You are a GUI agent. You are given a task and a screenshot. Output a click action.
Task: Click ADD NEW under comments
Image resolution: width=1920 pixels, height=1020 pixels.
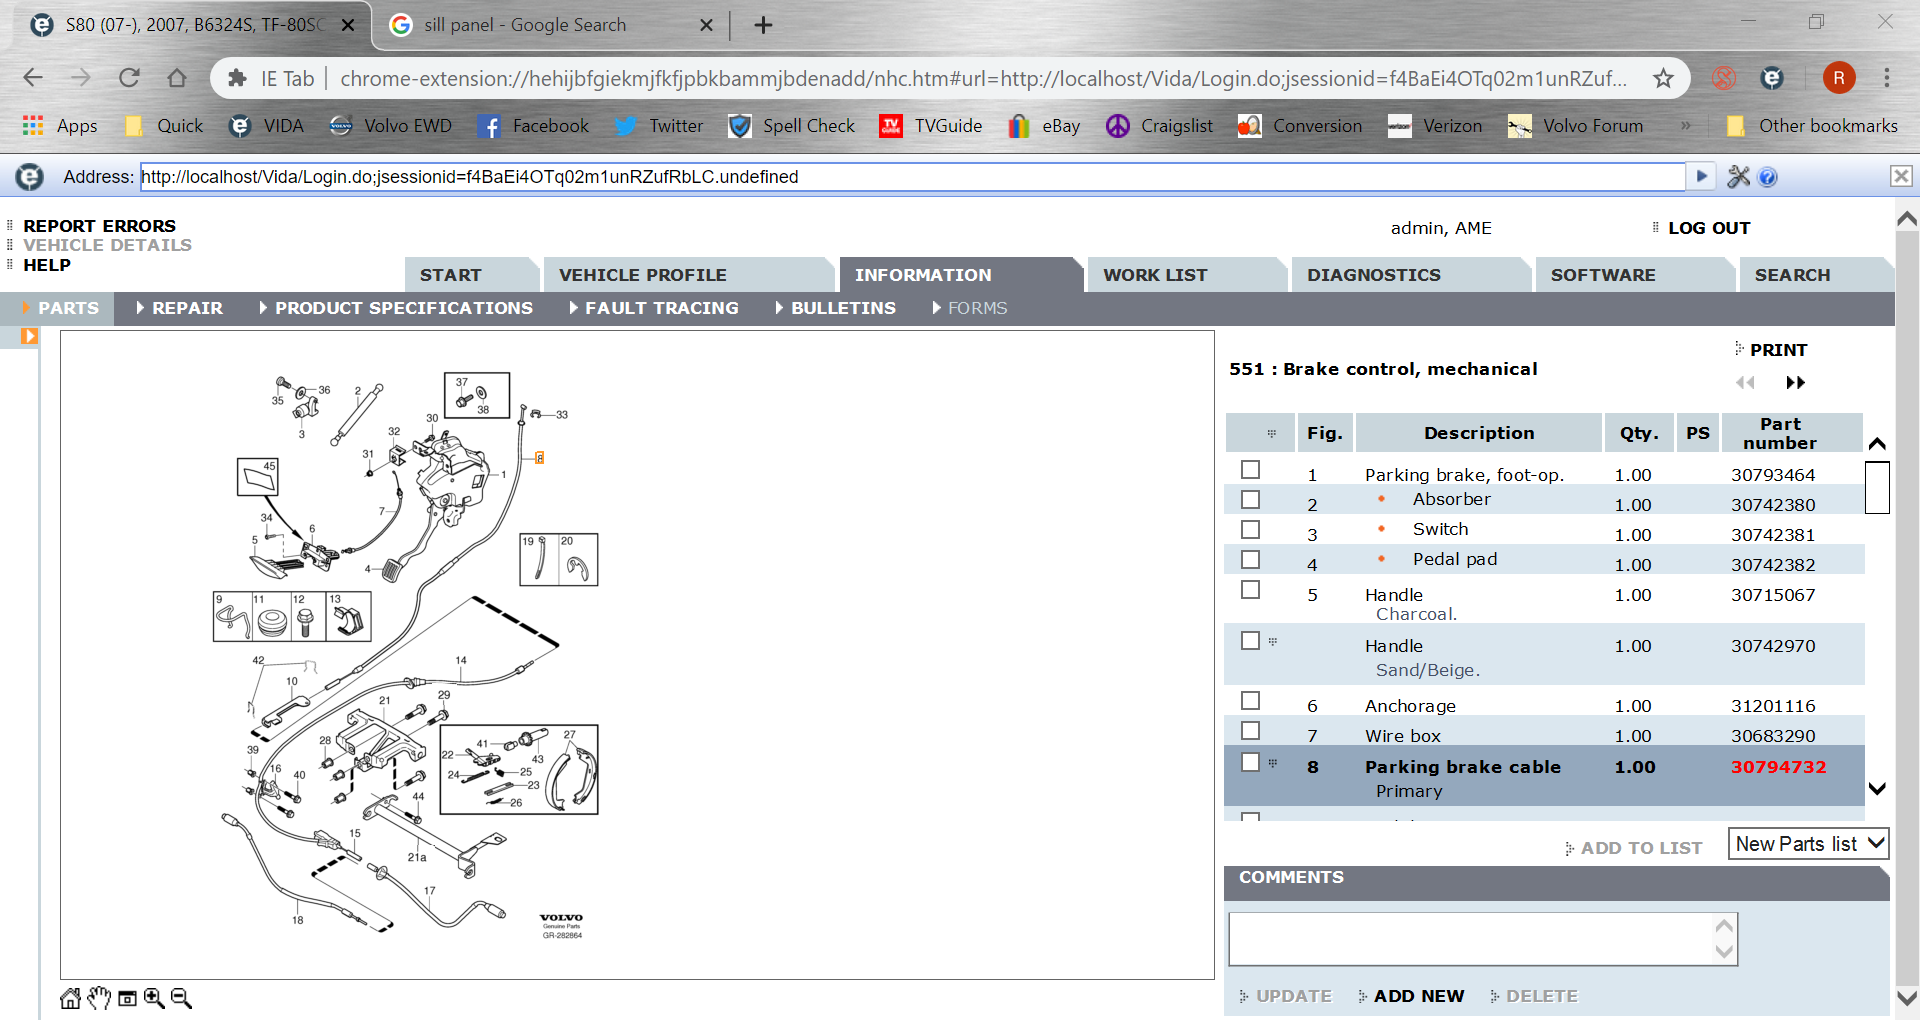(1418, 996)
